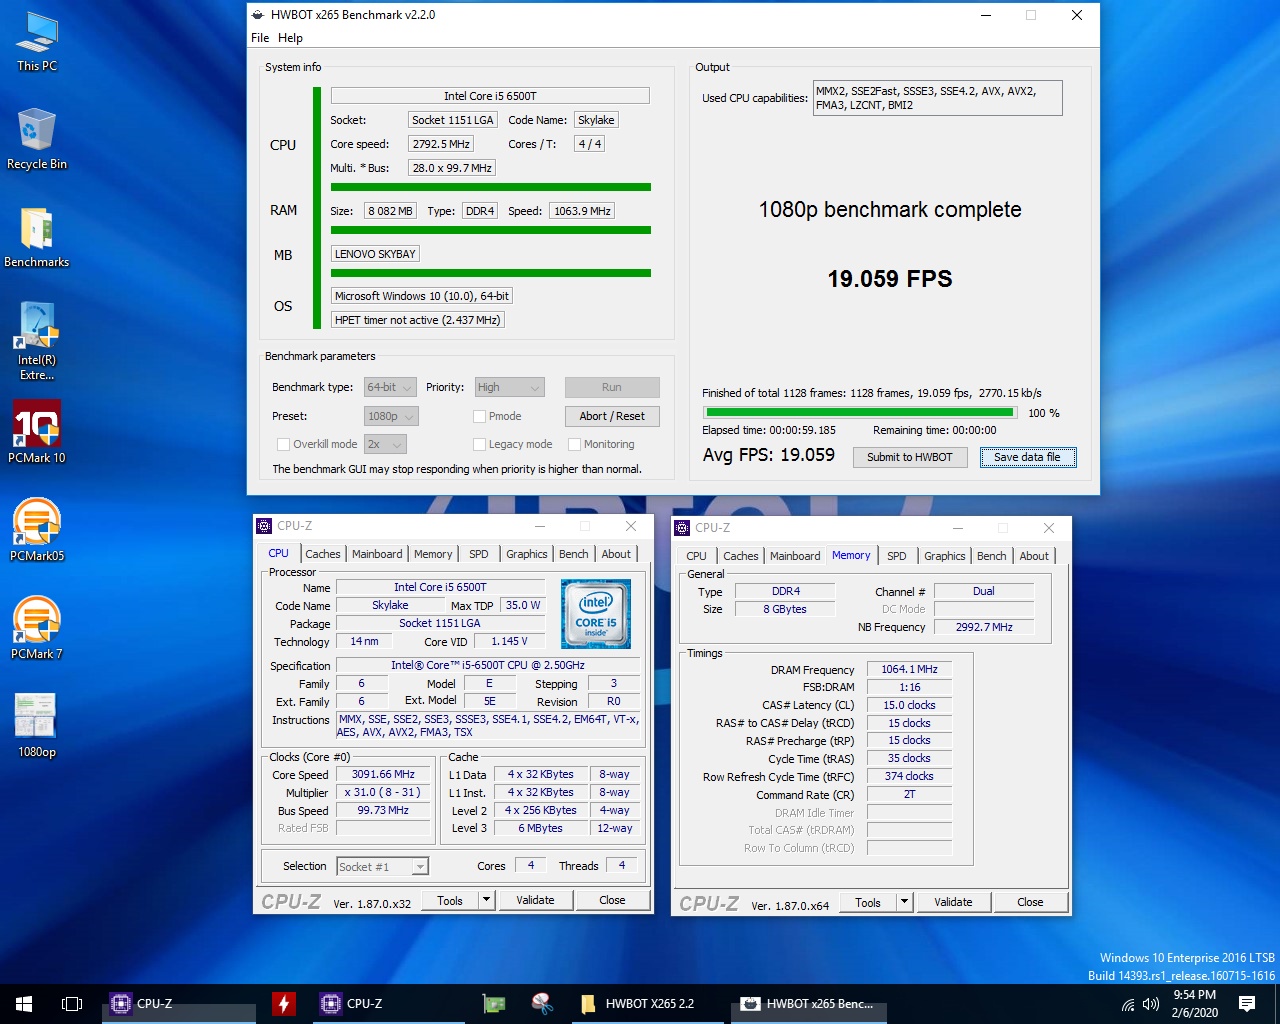Open the Socket #1 selection dropdown
The width and height of the screenshot is (1280, 1024).
tap(382, 867)
